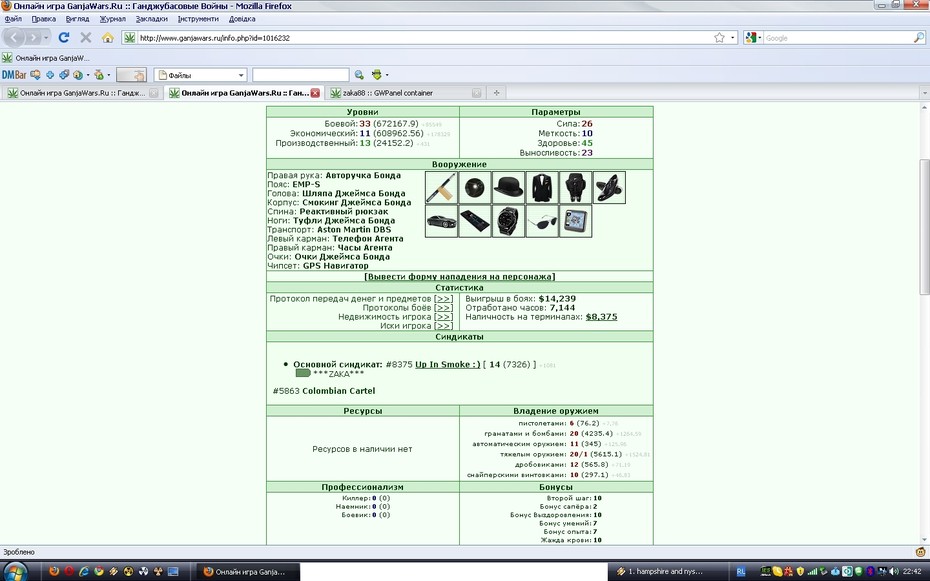Open Протокол передач денег и предметов link
Screen dimensions: 930x581
(444, 299)
